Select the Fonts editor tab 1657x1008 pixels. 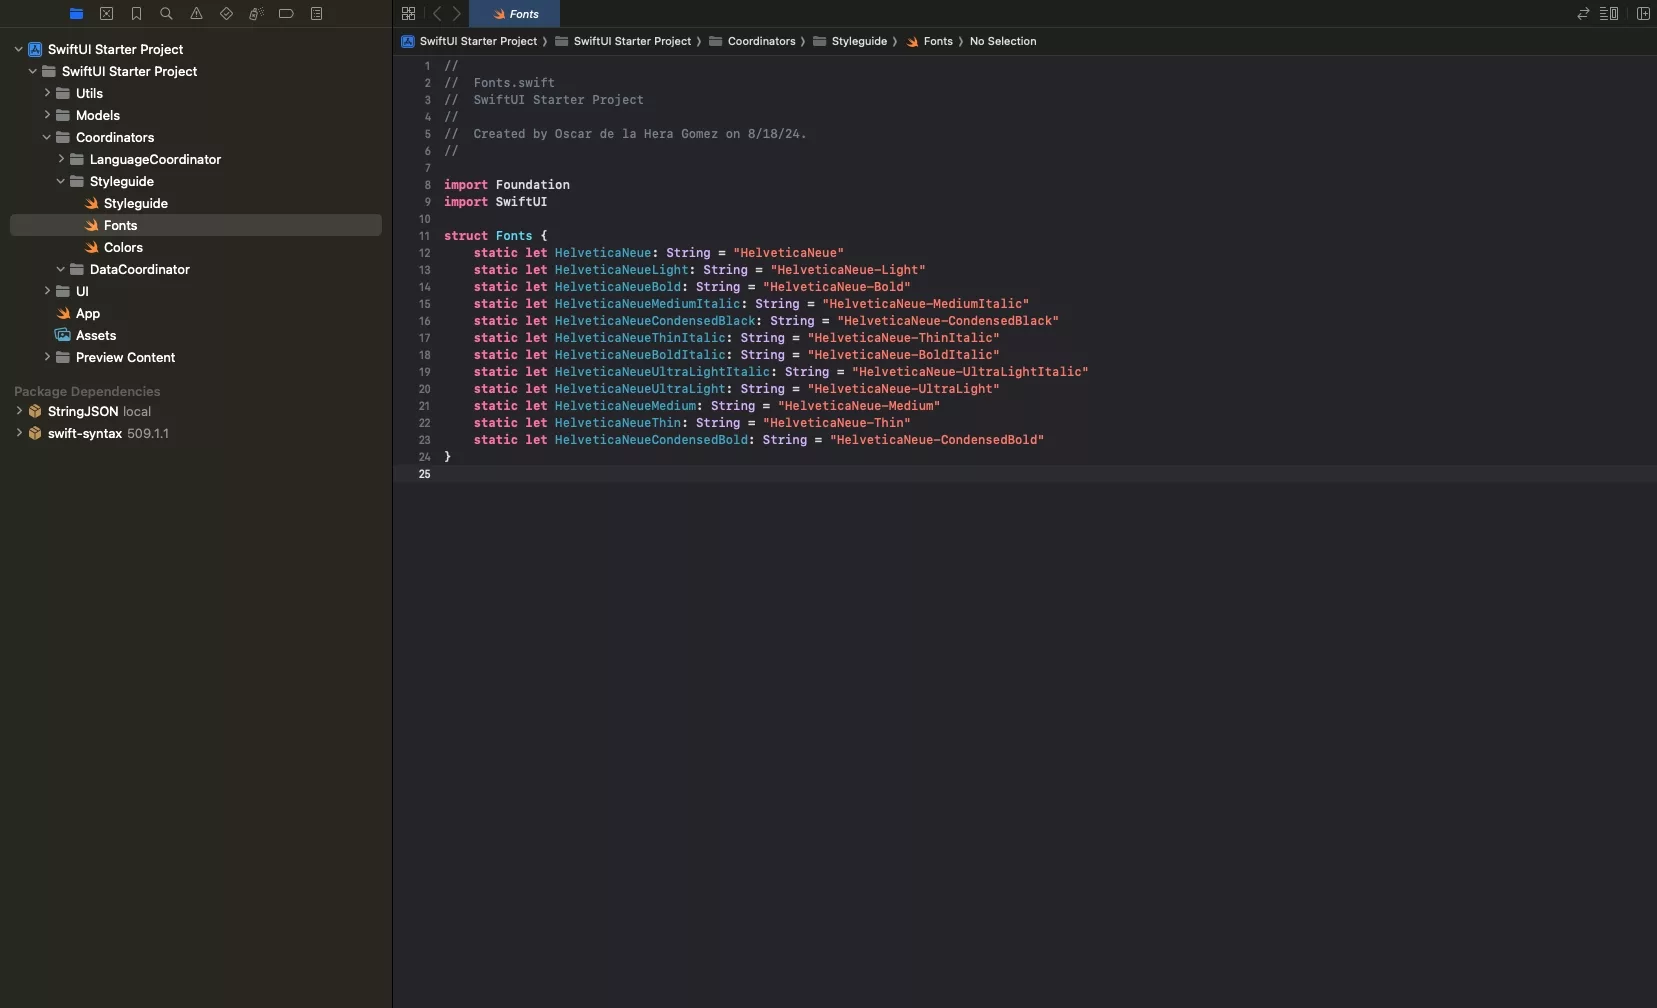(514, 14)
